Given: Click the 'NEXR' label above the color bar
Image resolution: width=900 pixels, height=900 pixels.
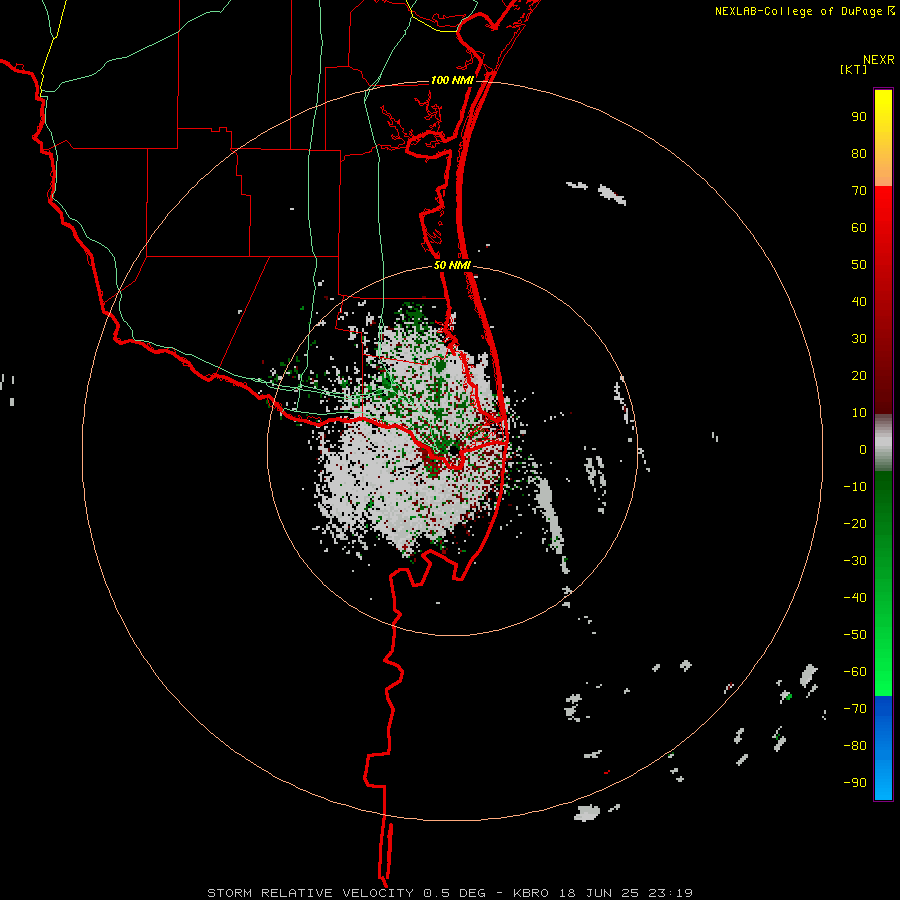Looking at the screenshot, I should (879, 60).
